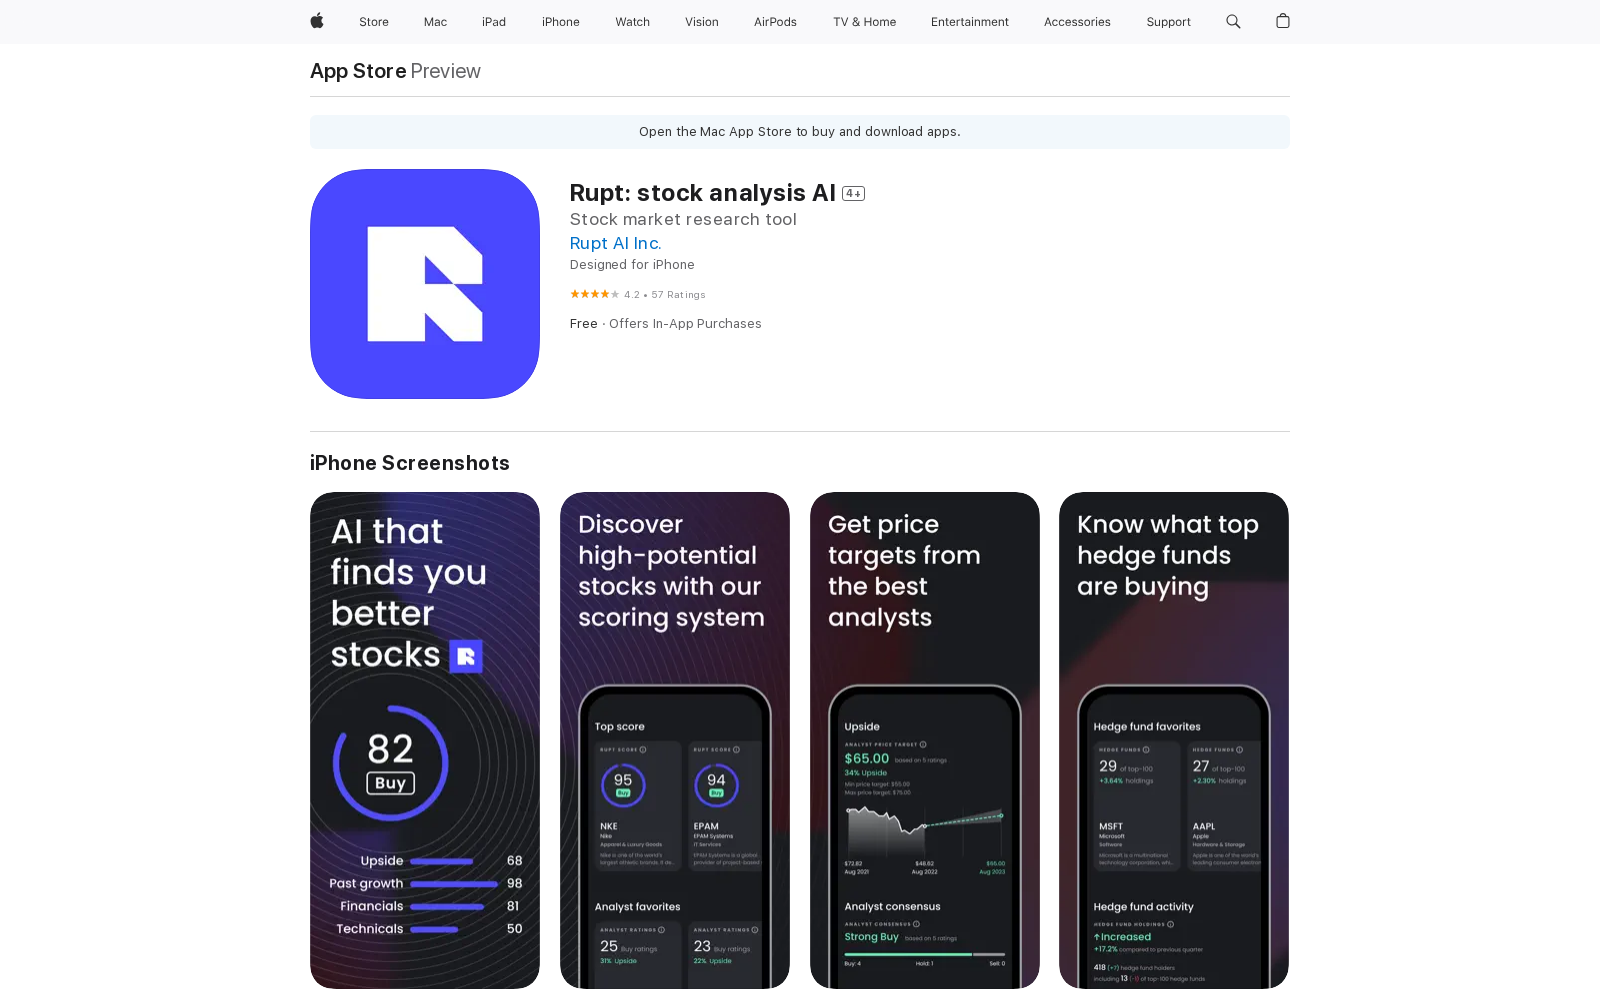Image resolution: width=1600 pixels, height=1000 pixels.
Task: Open the TV & Home menu
Action: 865,22
